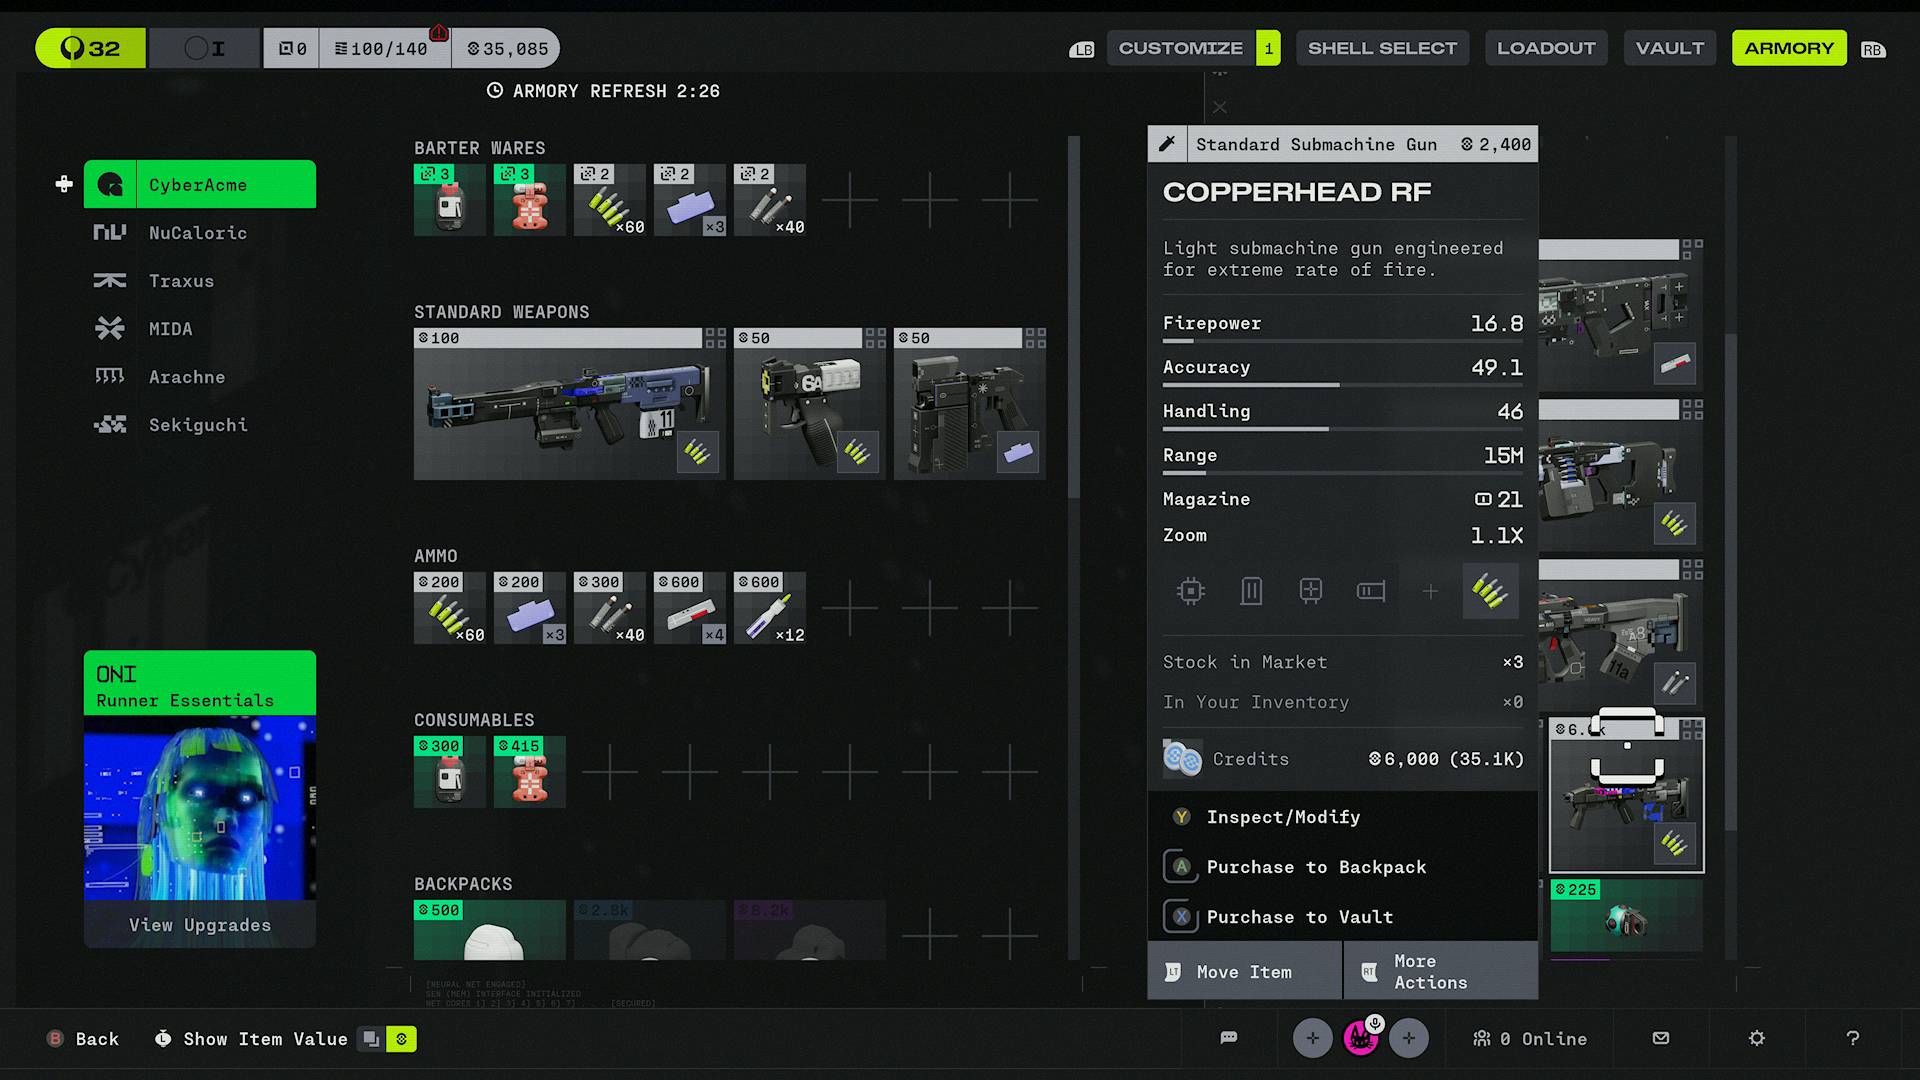Open the SHELL SELECT tab
This screenshot has height=1080, width=1920.
click(1382, 47)
